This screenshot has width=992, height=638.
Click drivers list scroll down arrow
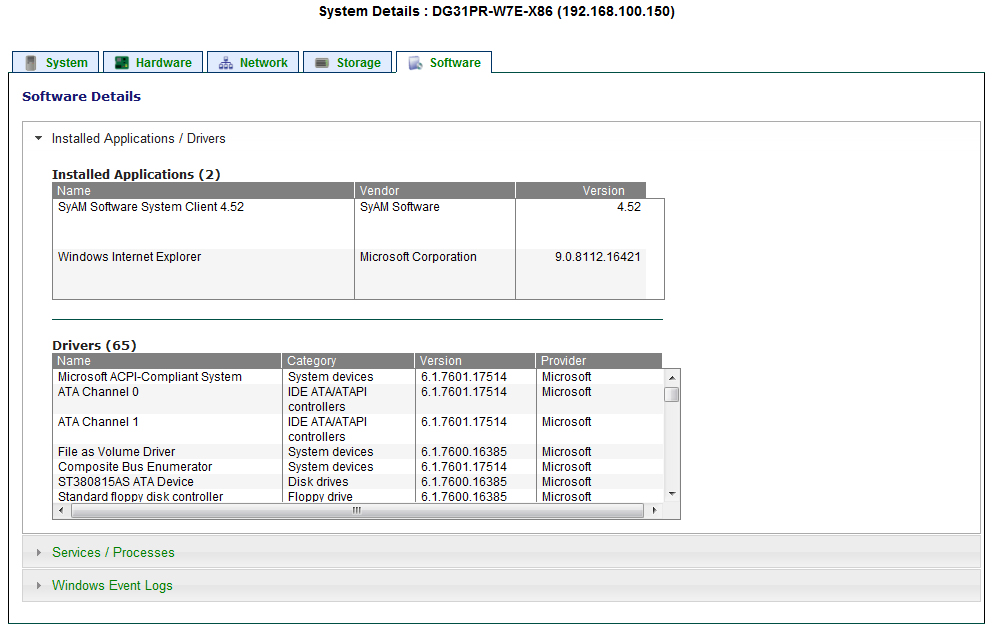click(672, 494)
